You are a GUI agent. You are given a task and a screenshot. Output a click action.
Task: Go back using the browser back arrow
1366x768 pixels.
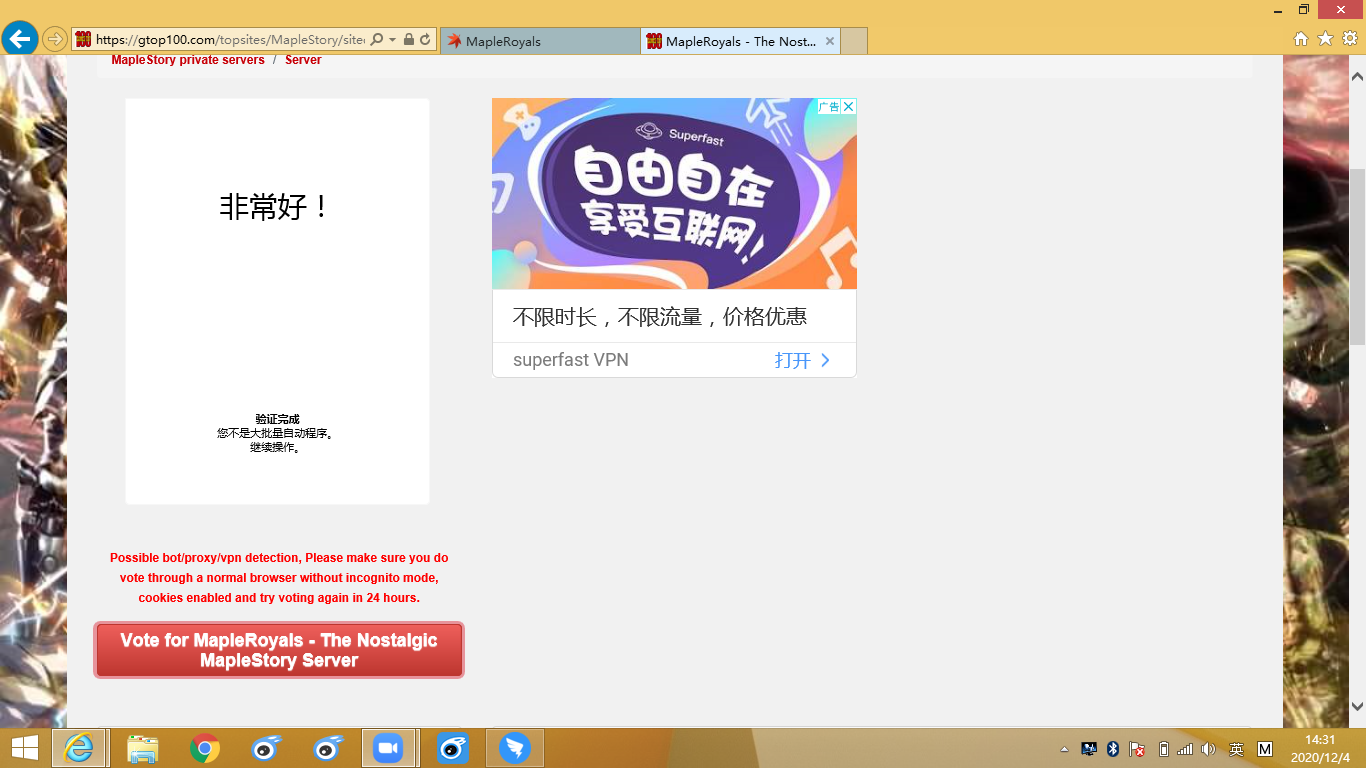coord(20,40)
